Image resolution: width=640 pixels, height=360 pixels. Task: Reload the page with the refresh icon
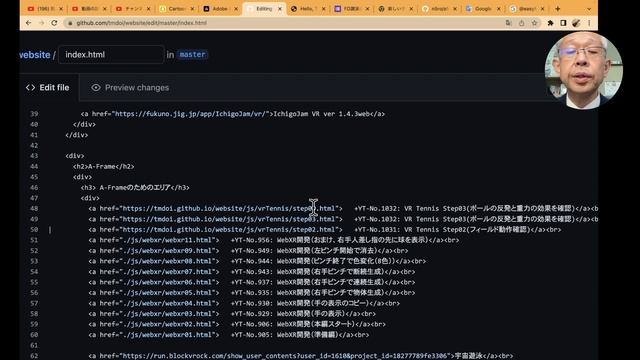(x=54, y=23)
